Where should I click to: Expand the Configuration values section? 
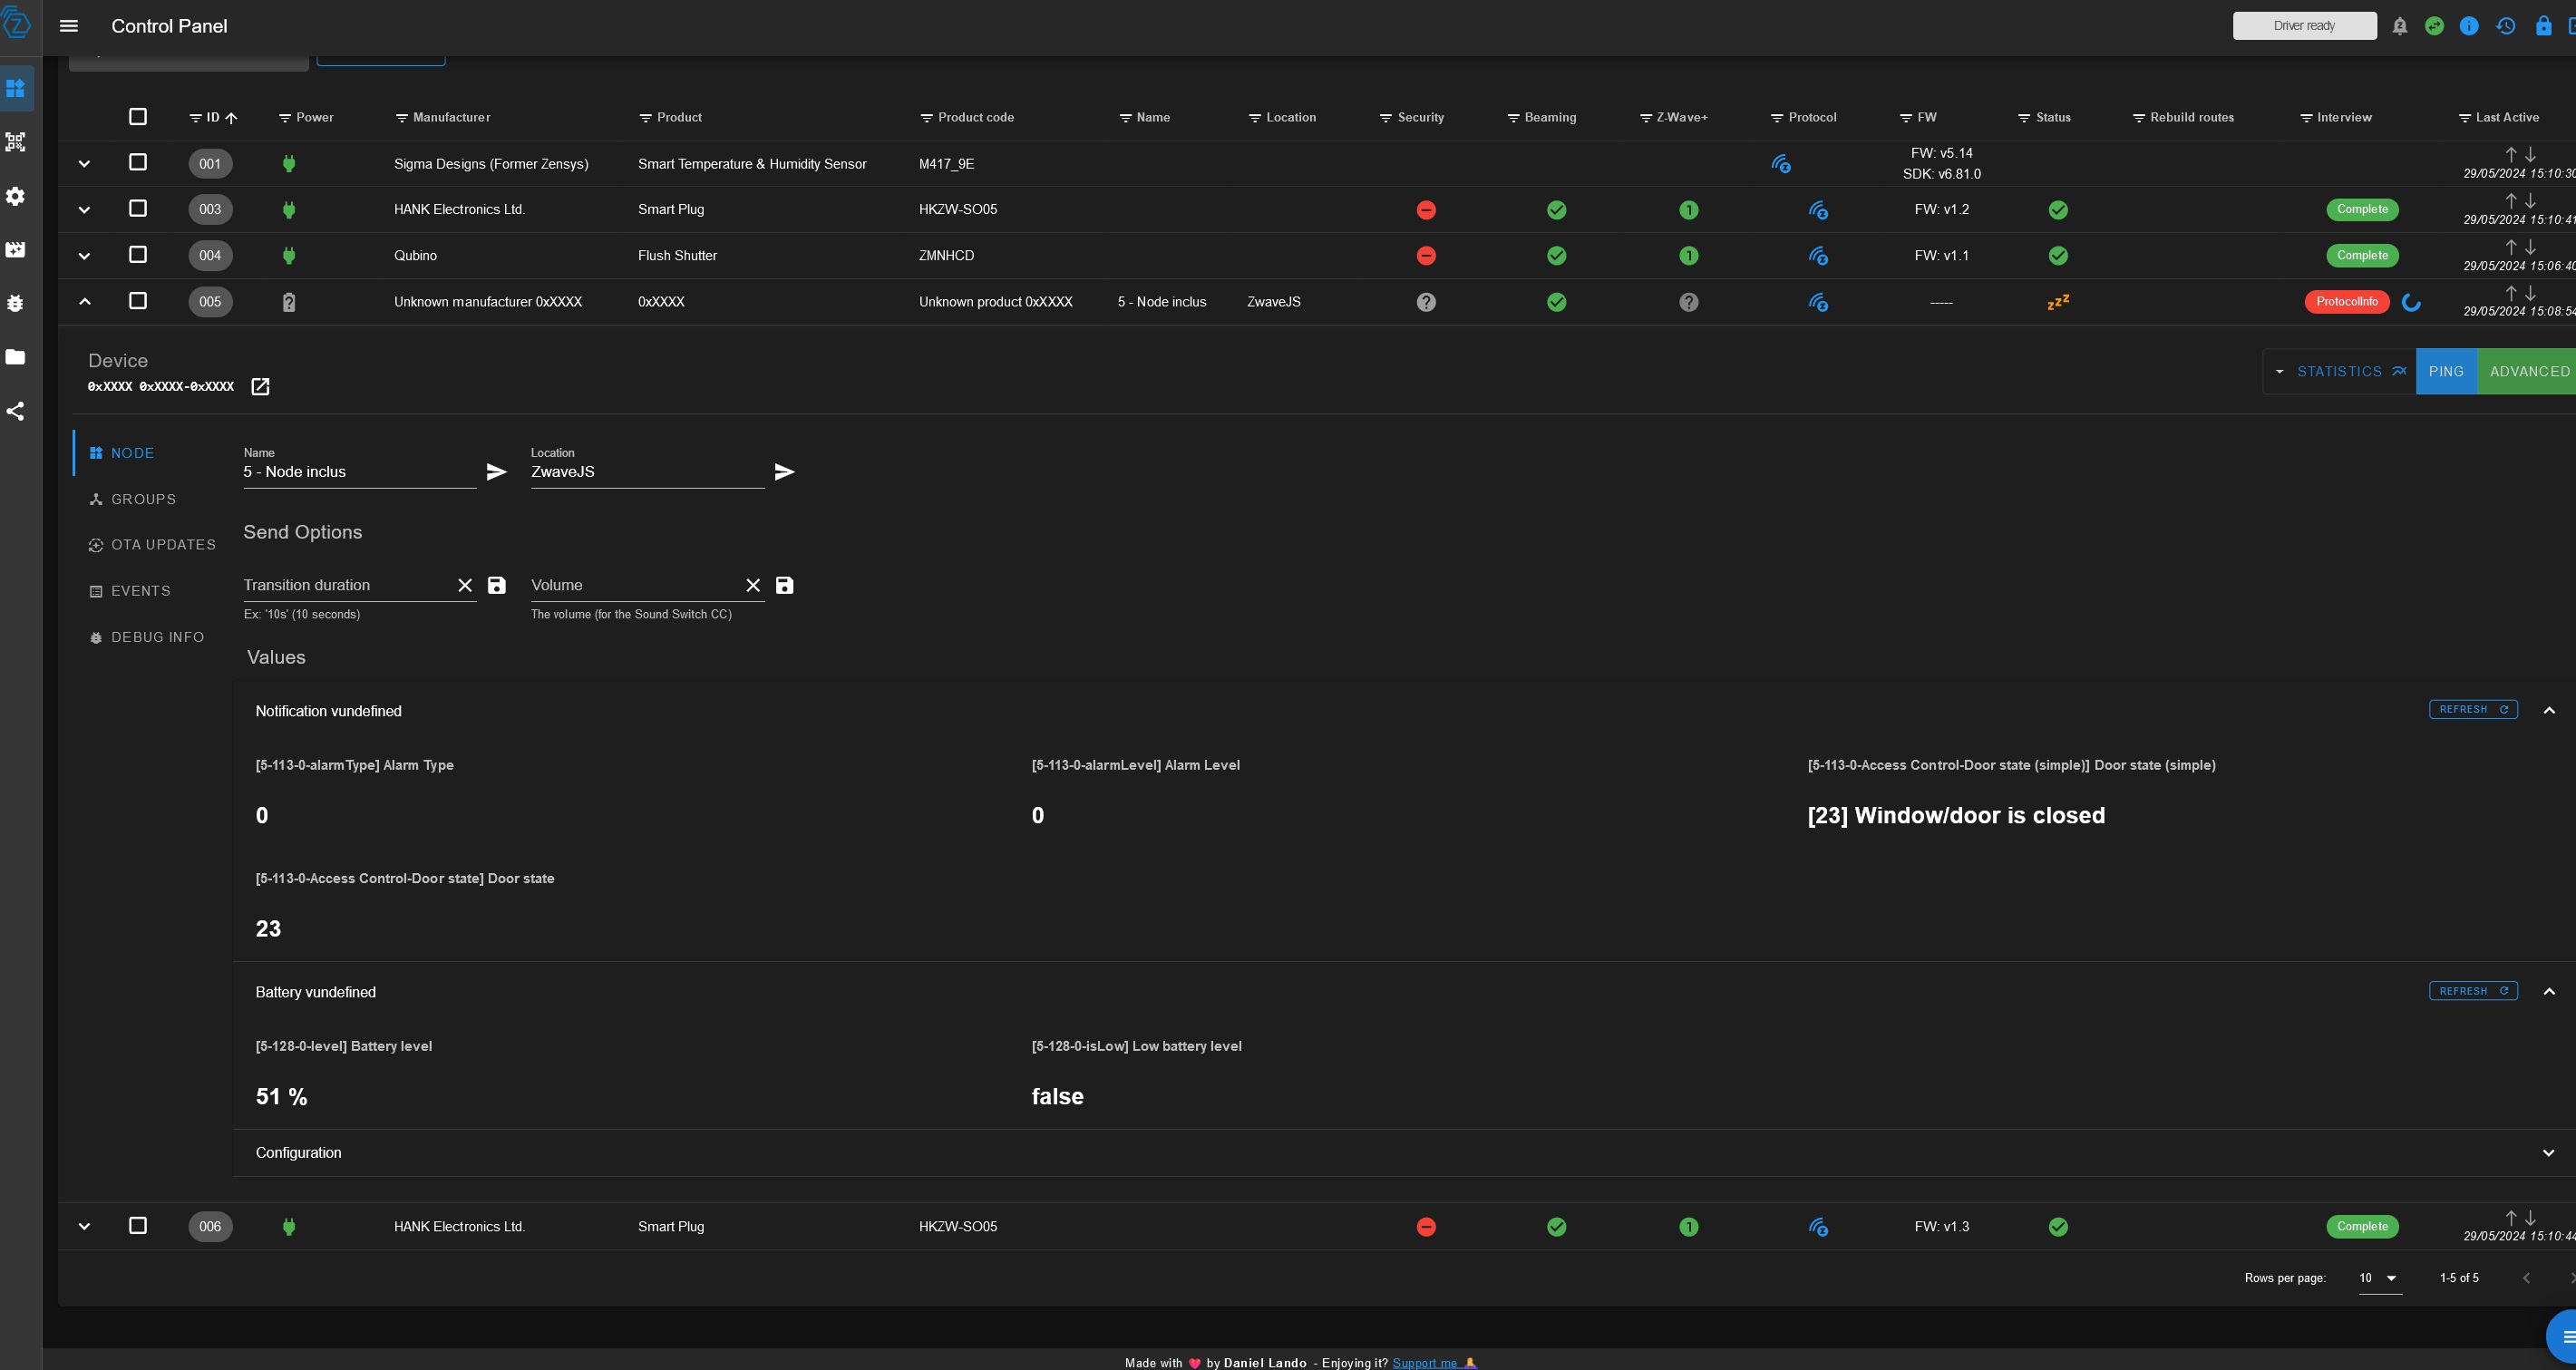tap(2548, 1153)
